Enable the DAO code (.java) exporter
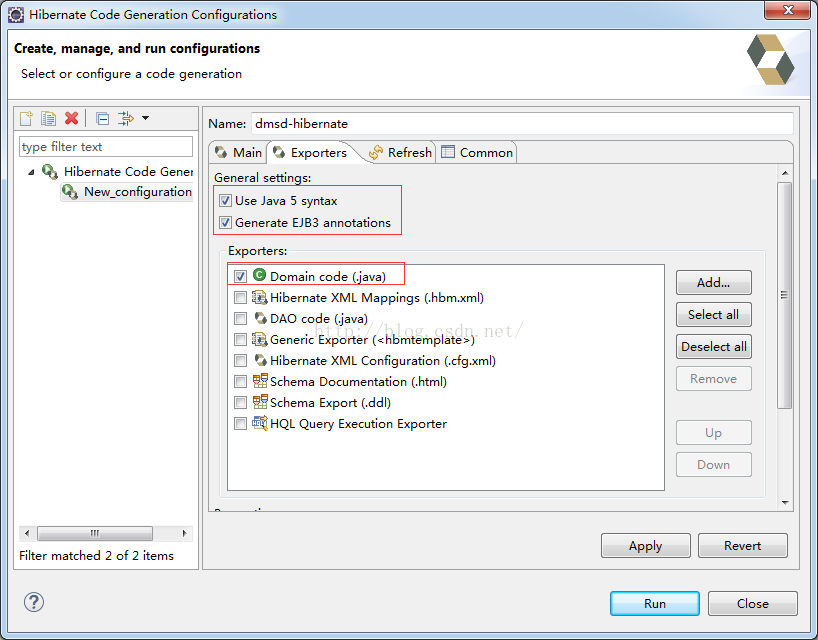 [x=240, y=318]
